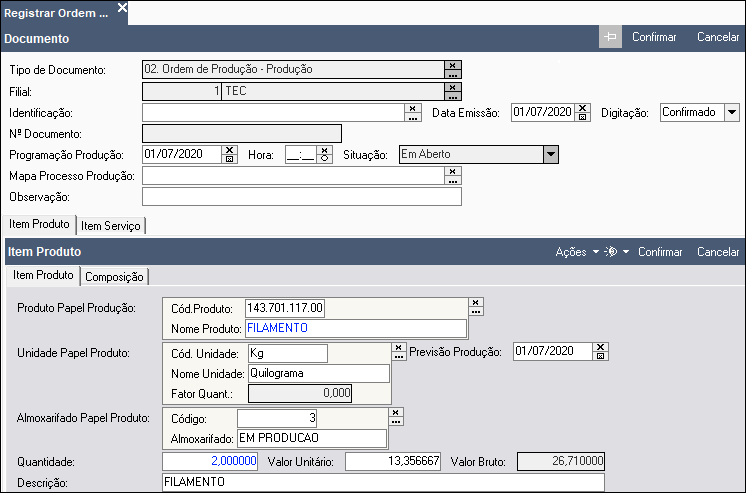Open lookup for Unidade Papel Produto
The width and height of the screenshot is (746, 493).
399,356
